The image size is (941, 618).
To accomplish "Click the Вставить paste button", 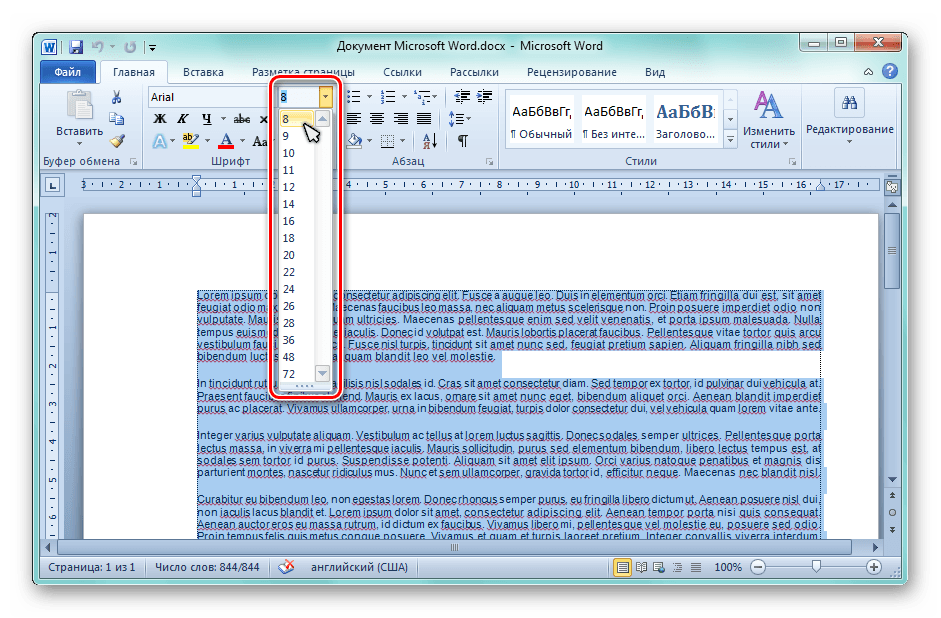I will [x=79, y=116].
